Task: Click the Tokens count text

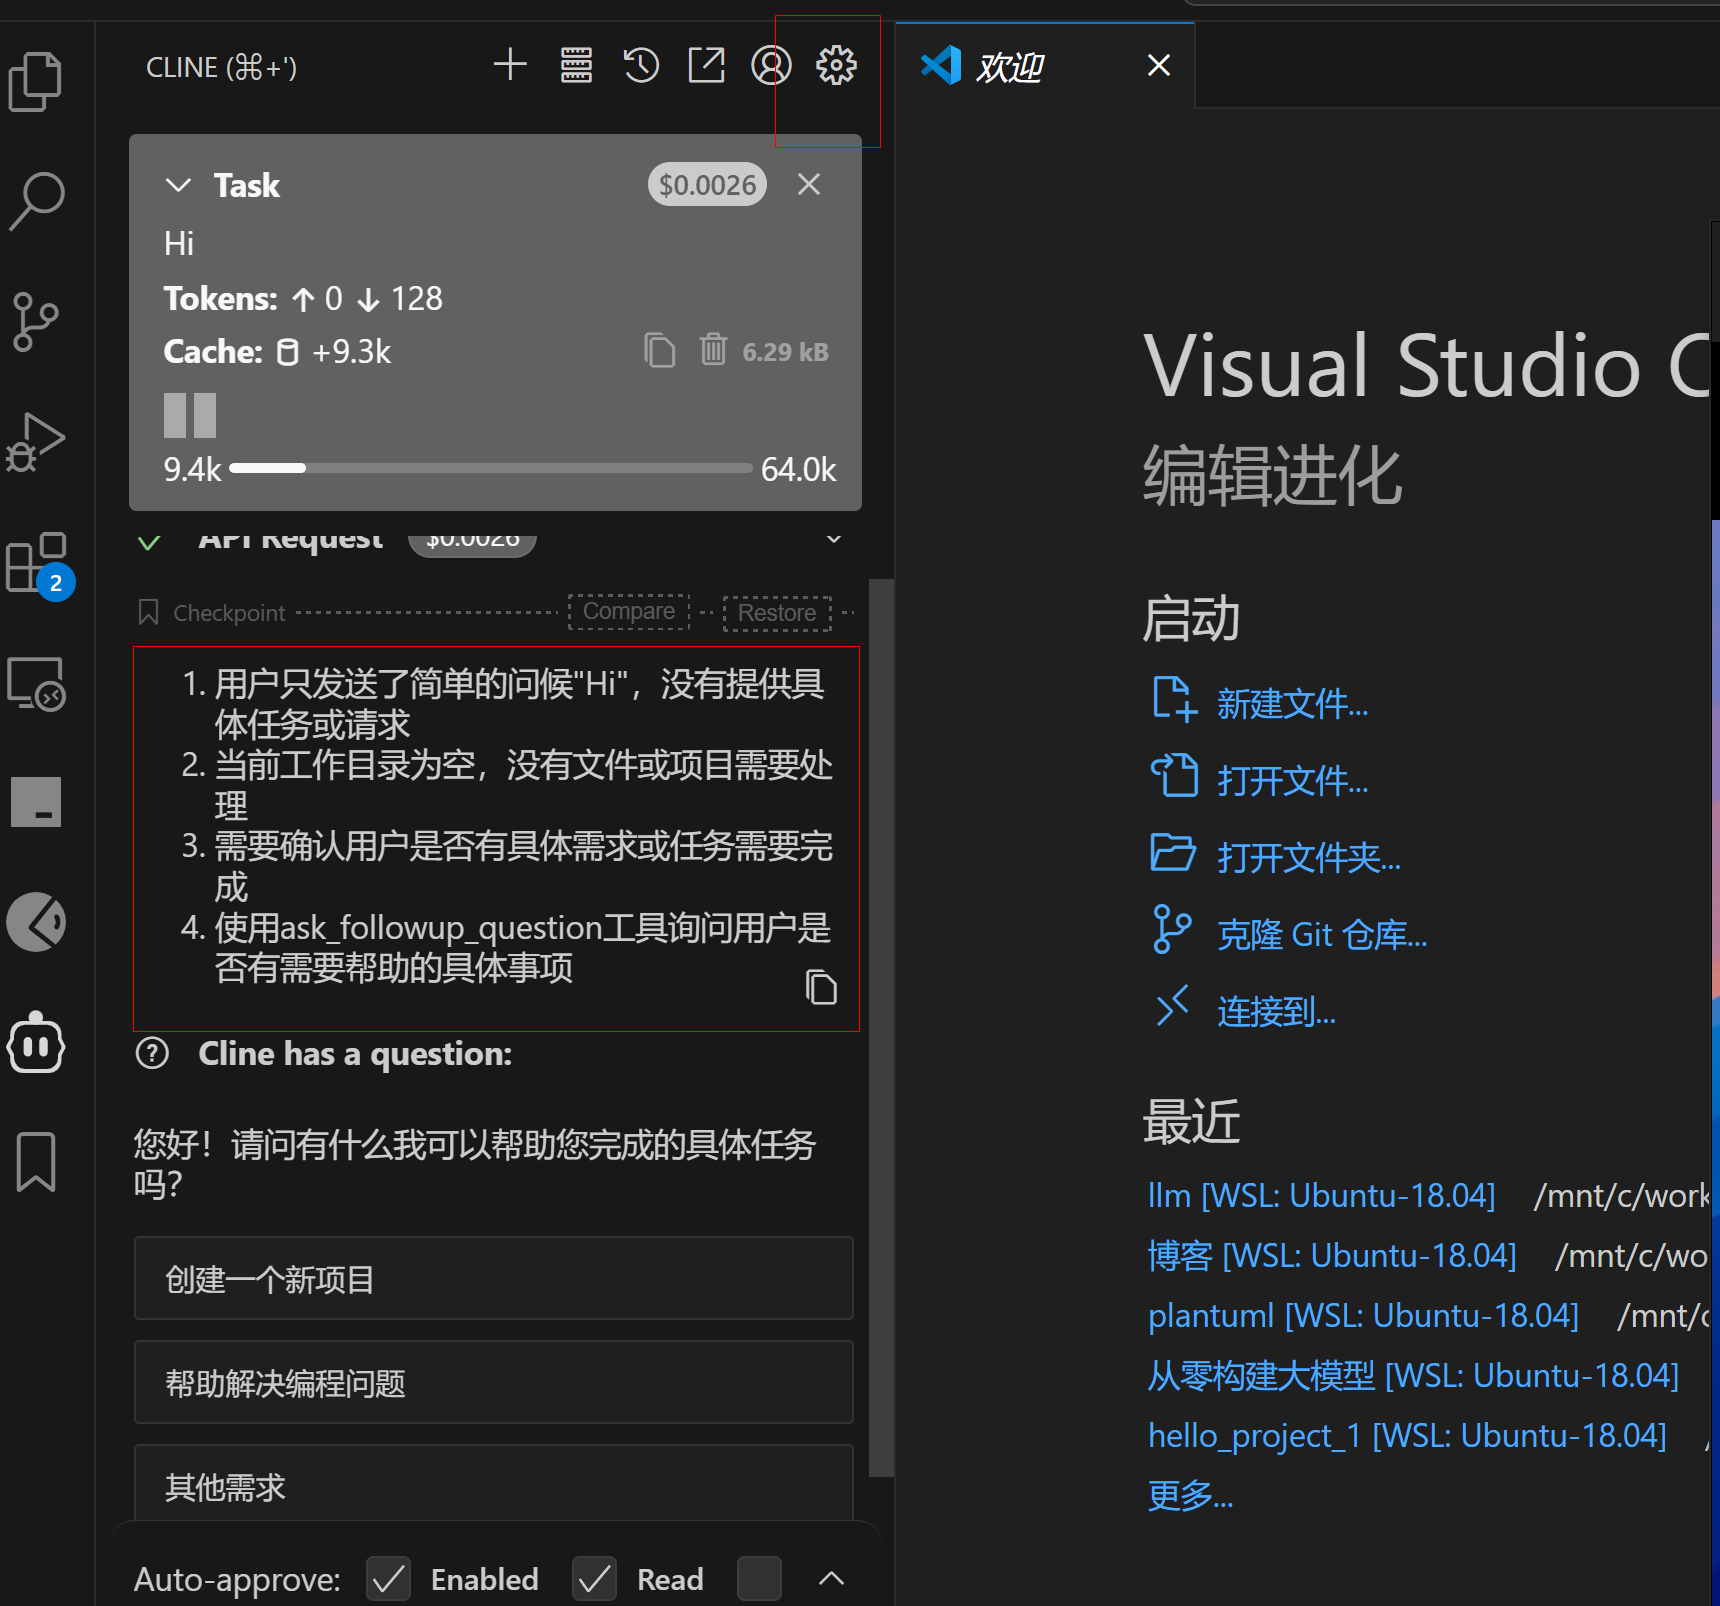Action: 303,299
